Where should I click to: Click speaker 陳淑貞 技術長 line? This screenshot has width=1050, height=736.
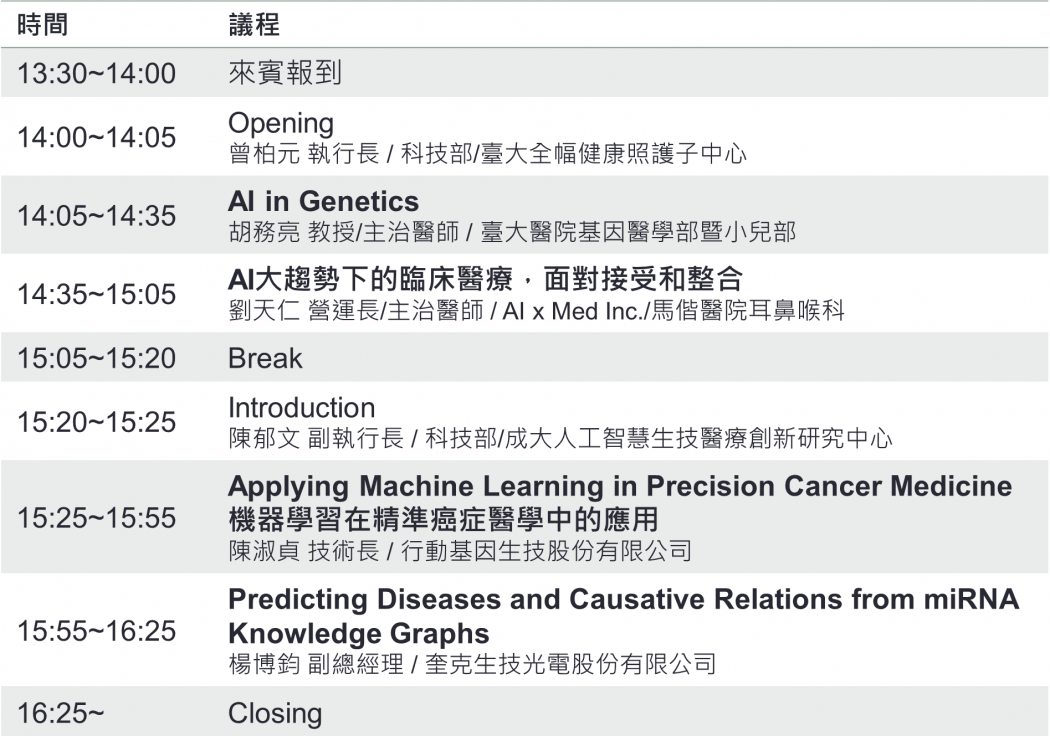point(460,551)
